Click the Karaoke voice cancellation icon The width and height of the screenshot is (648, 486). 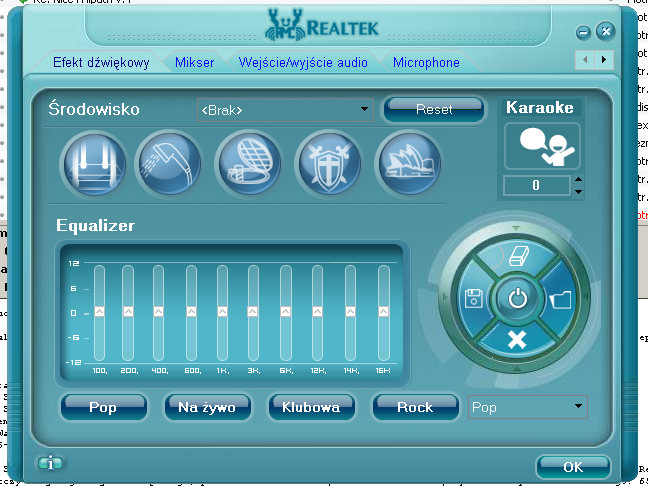(541, 146)
